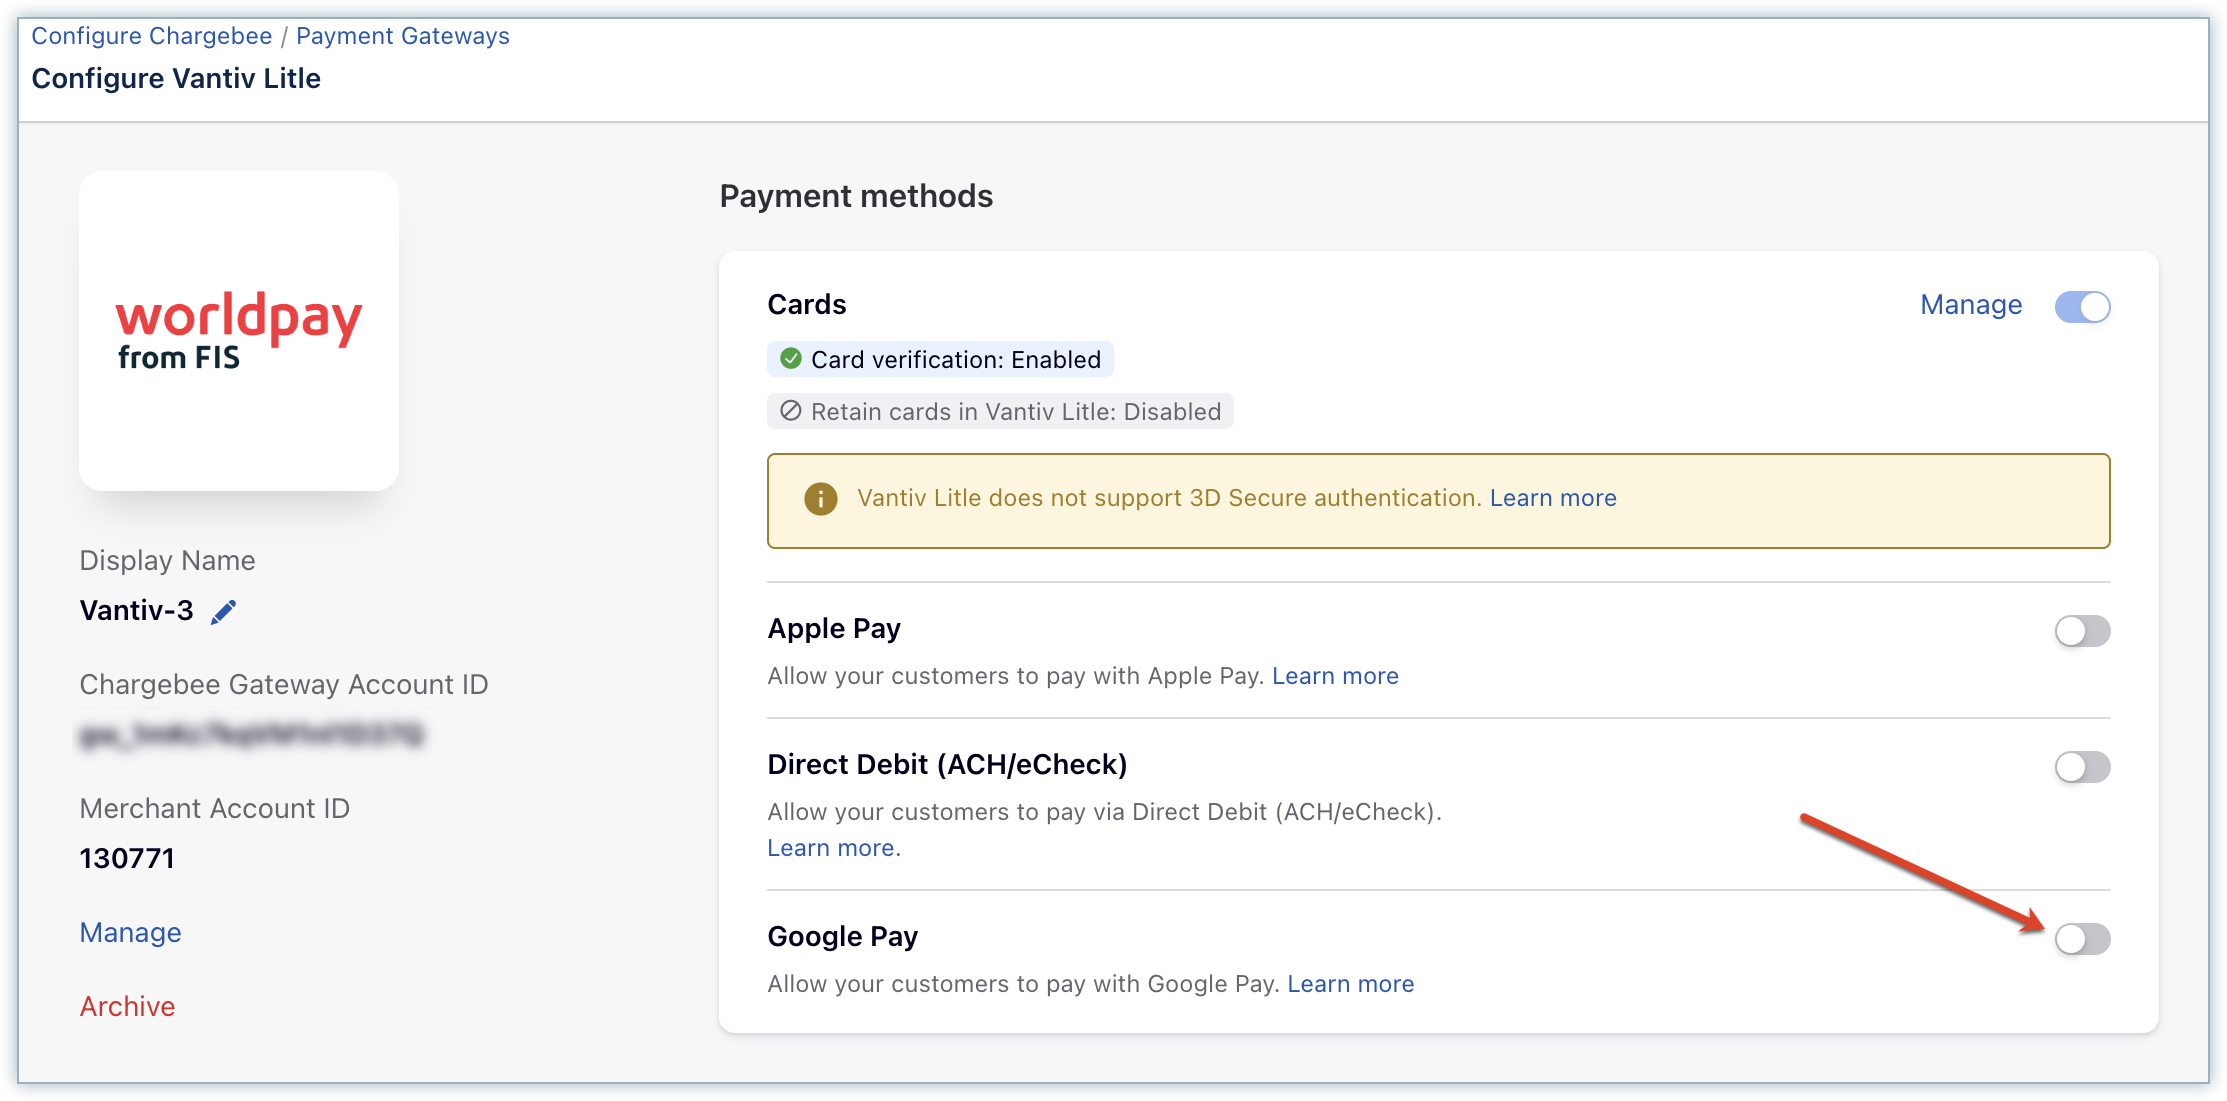Go to Payment Gateways breadcrumb
Viewport: 2227px width, 1101px height.
coord(403,36)
